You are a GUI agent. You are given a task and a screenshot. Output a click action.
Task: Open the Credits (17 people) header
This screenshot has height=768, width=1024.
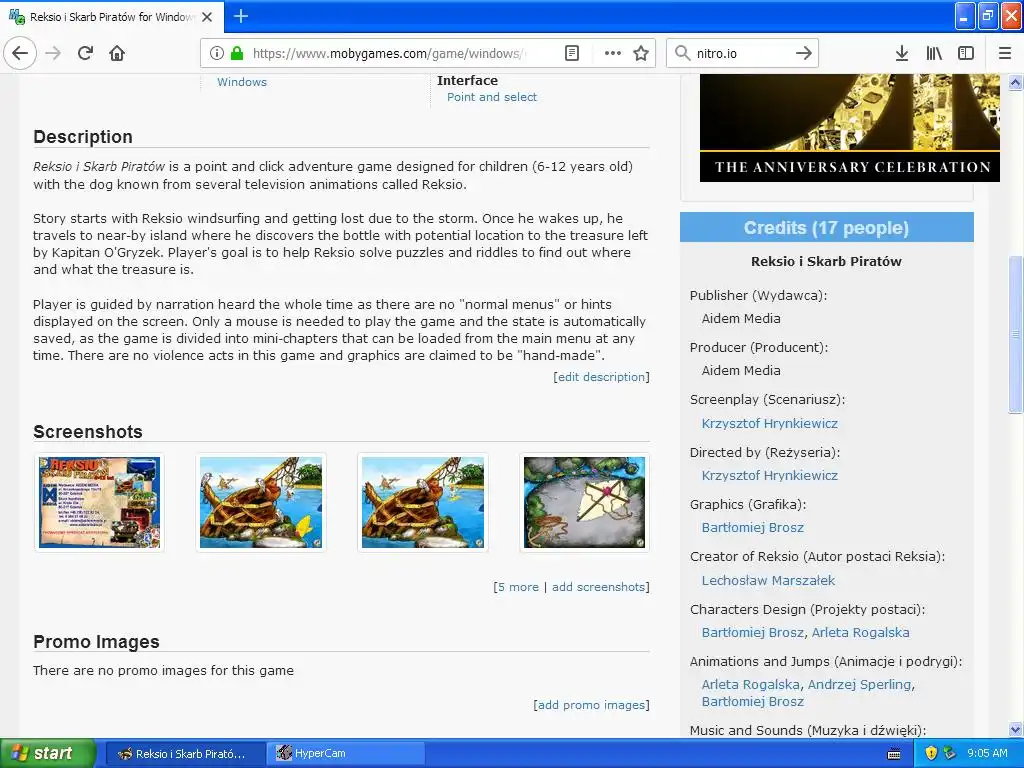[x=826, y=227]
